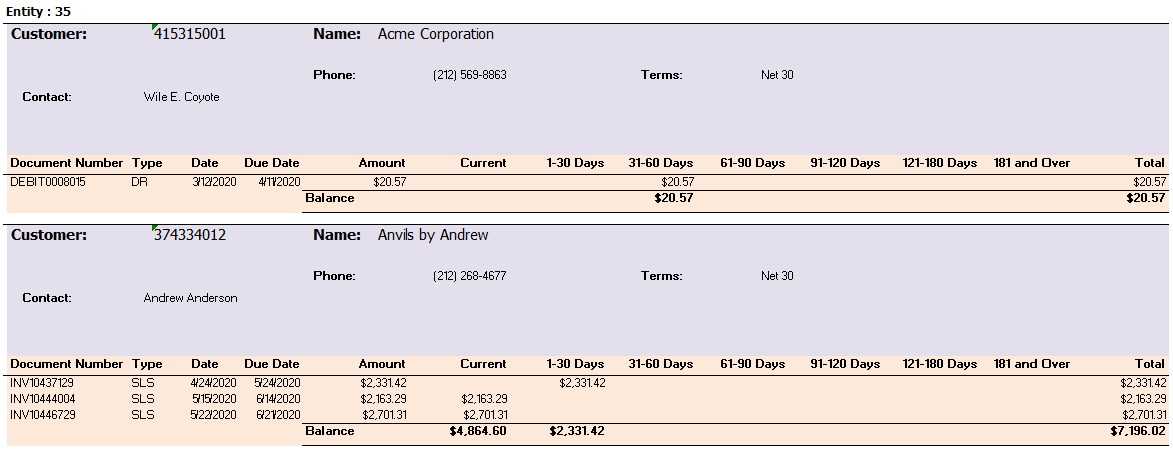Select invoice INV10446729

click(43, 415)
